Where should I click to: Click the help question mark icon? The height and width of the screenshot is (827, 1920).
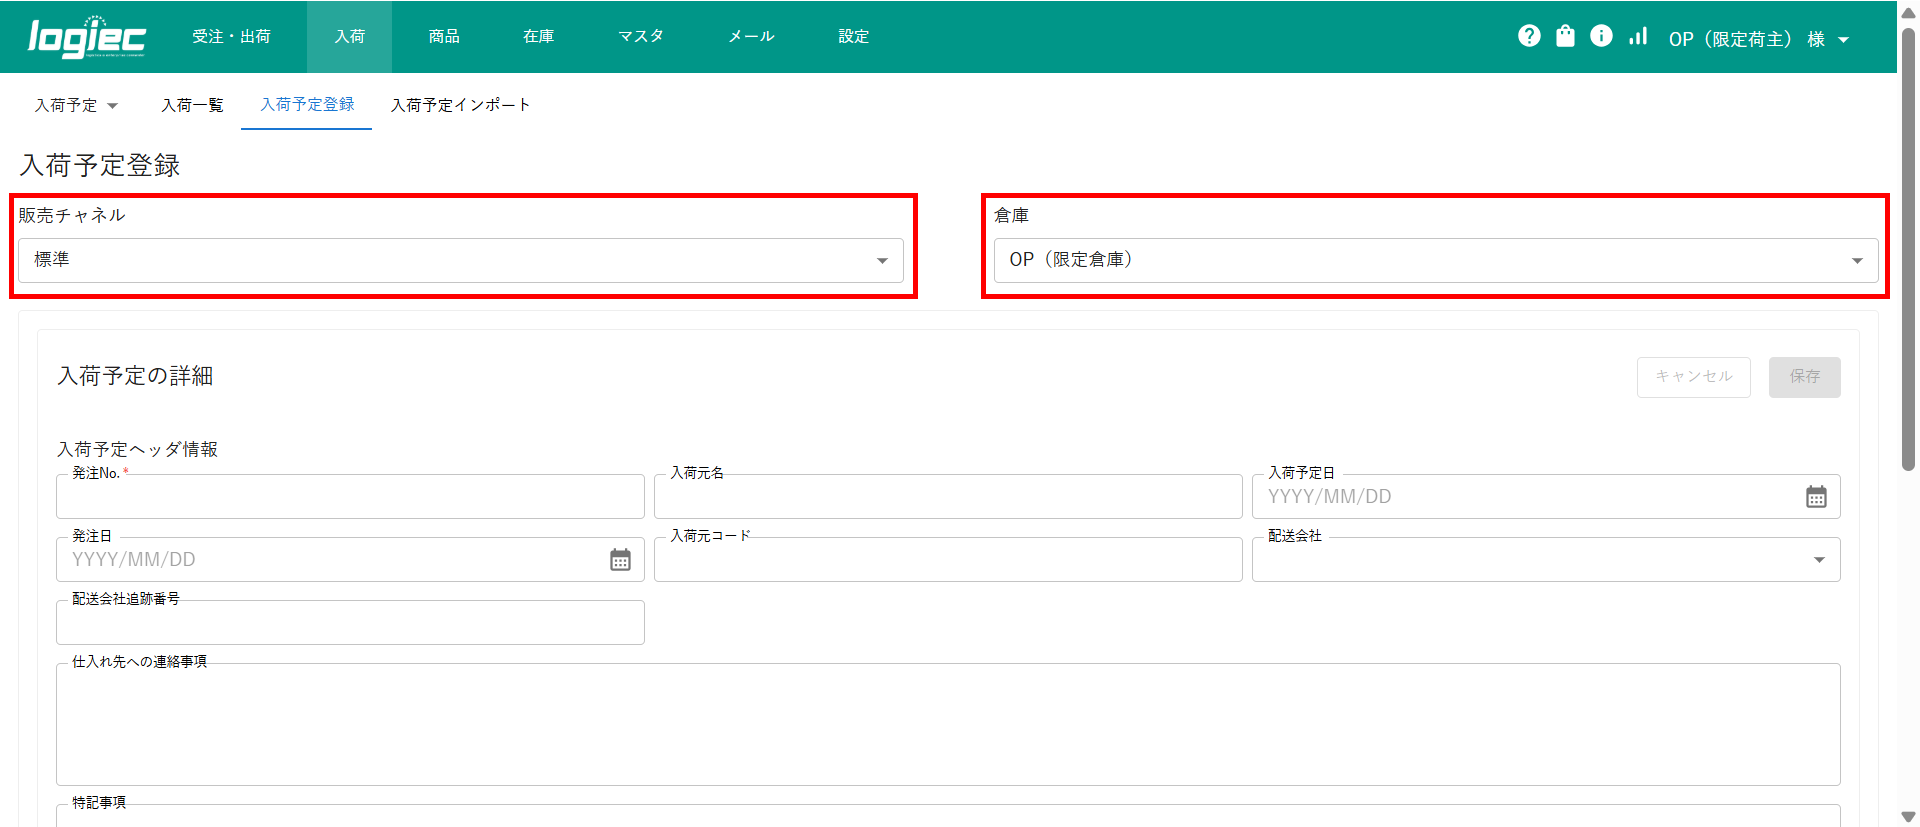[1528, 36]
